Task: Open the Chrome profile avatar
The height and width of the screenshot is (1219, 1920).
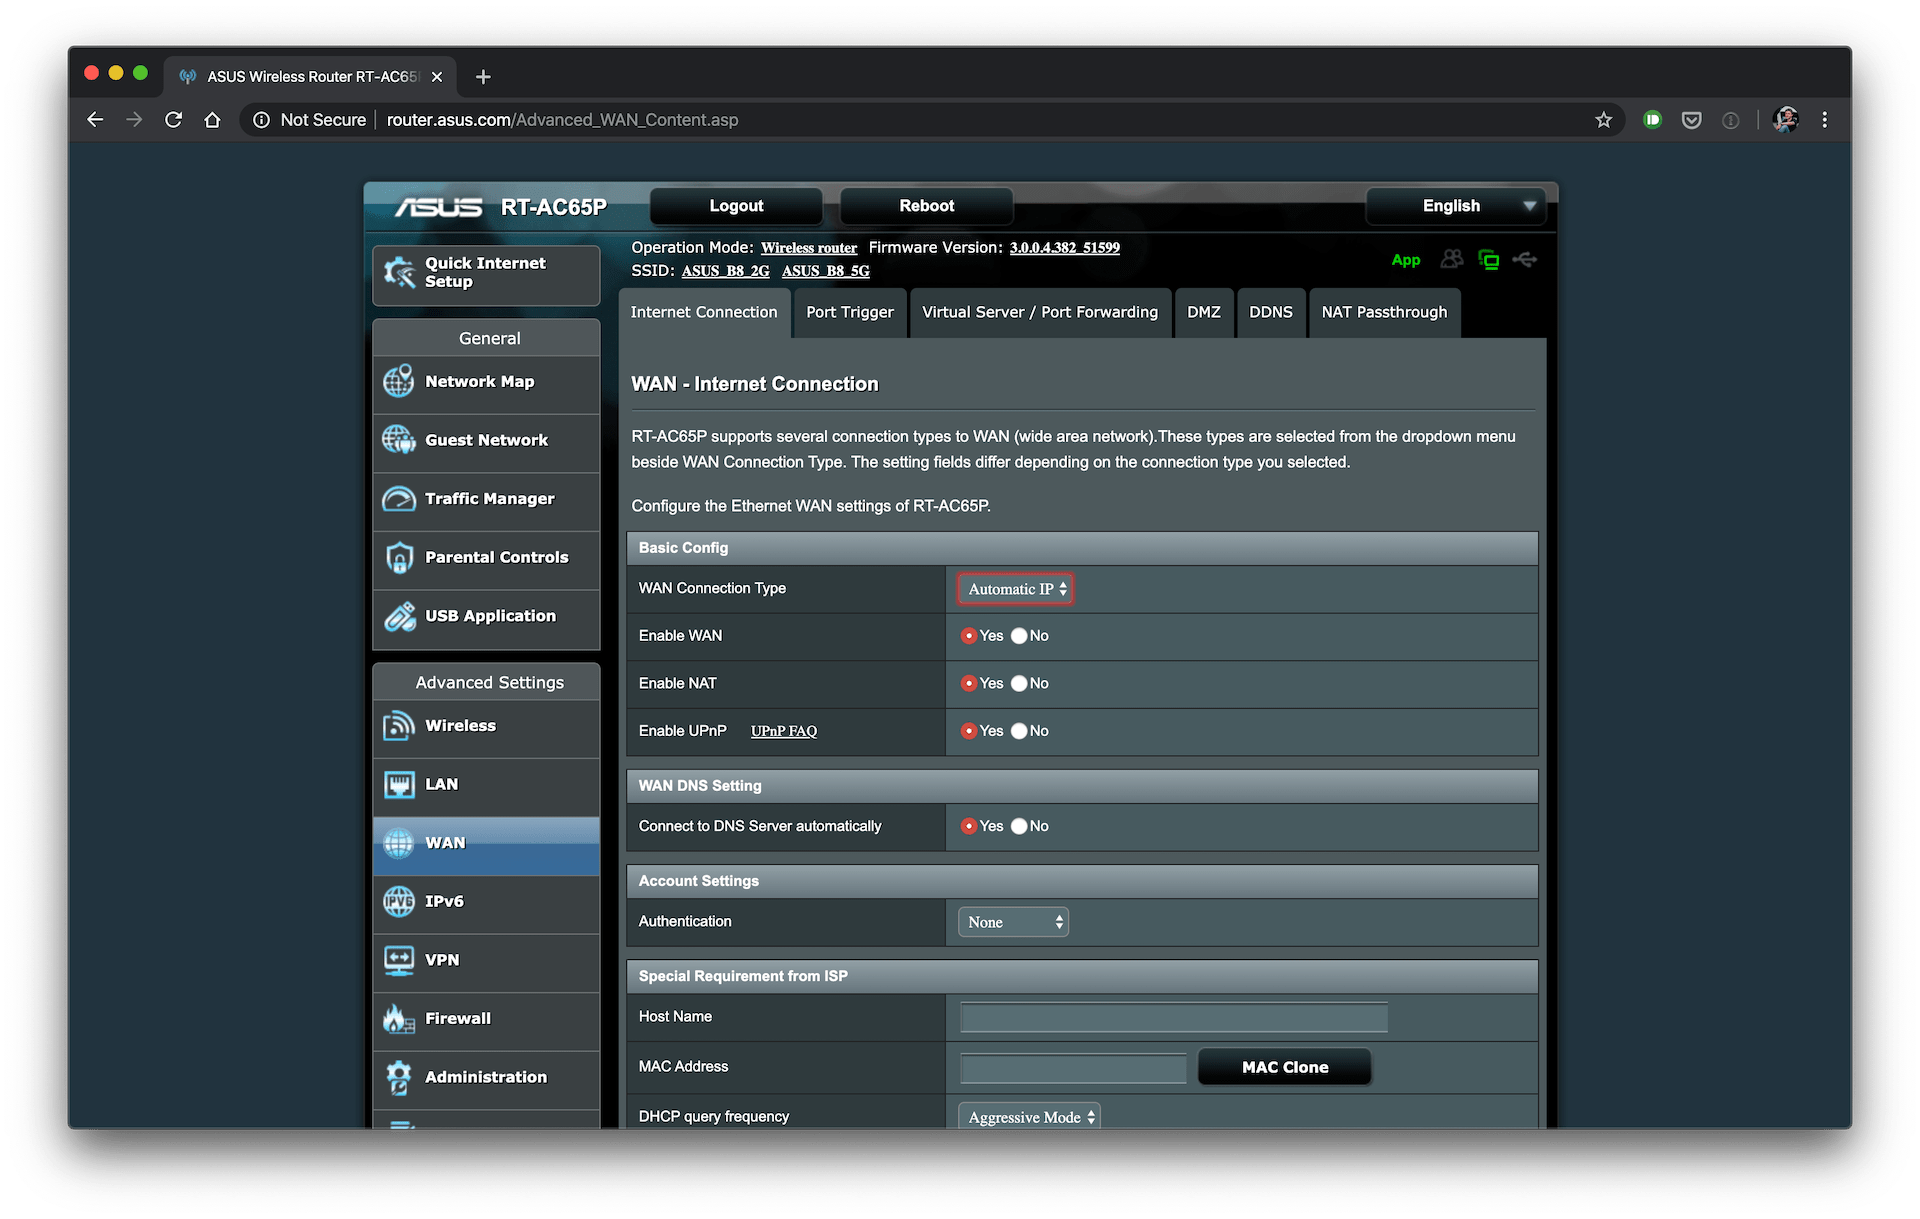Action: pos(1786,120)
